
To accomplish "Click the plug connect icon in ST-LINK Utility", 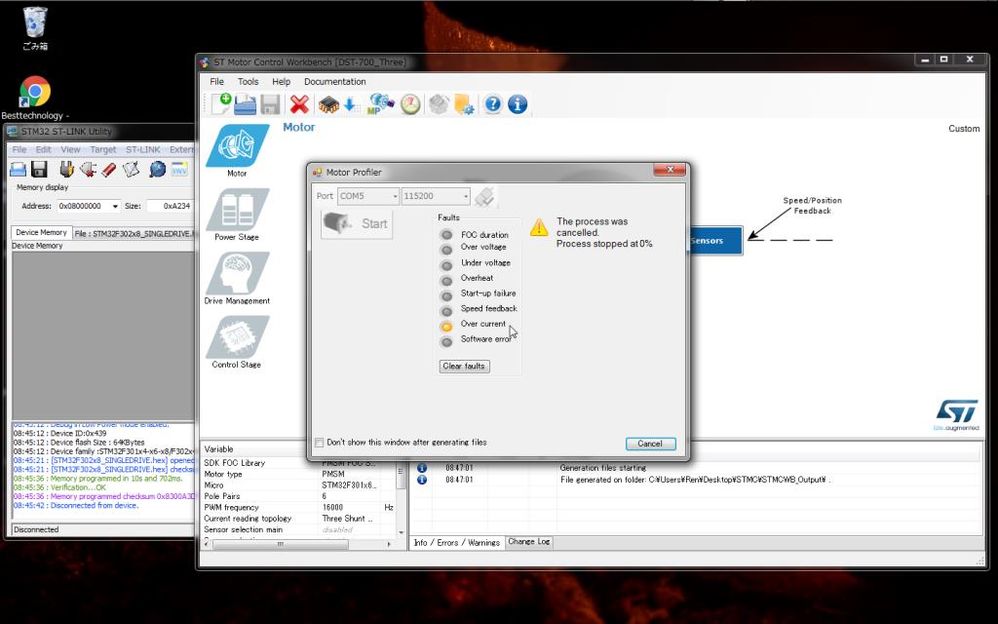I will tap(66, 169).
